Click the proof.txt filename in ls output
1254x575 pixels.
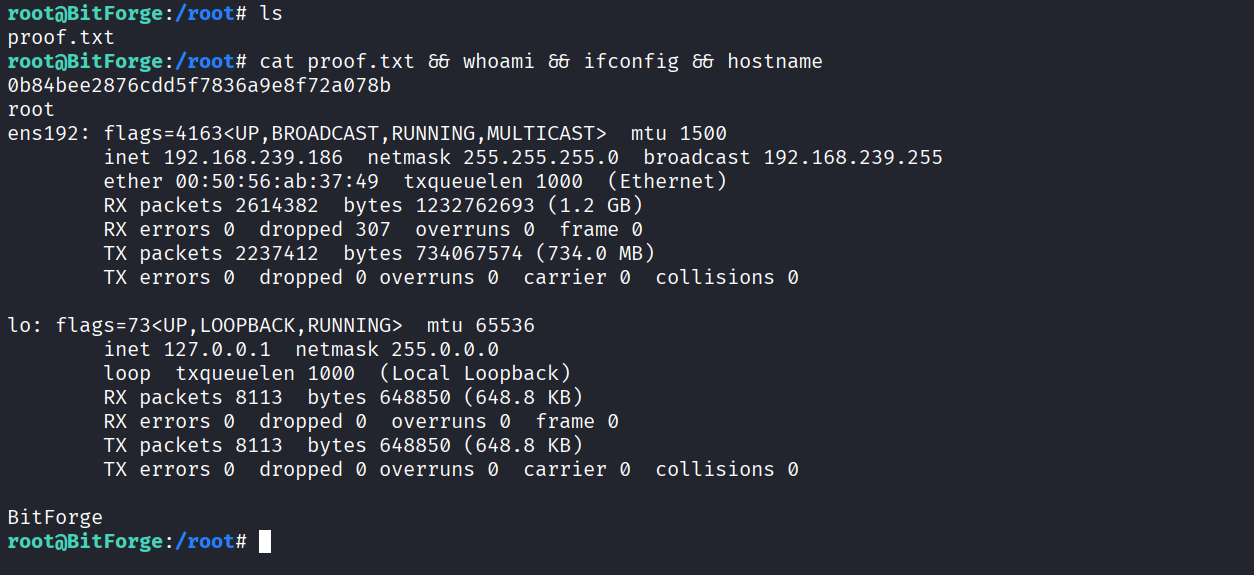(61, 38)
